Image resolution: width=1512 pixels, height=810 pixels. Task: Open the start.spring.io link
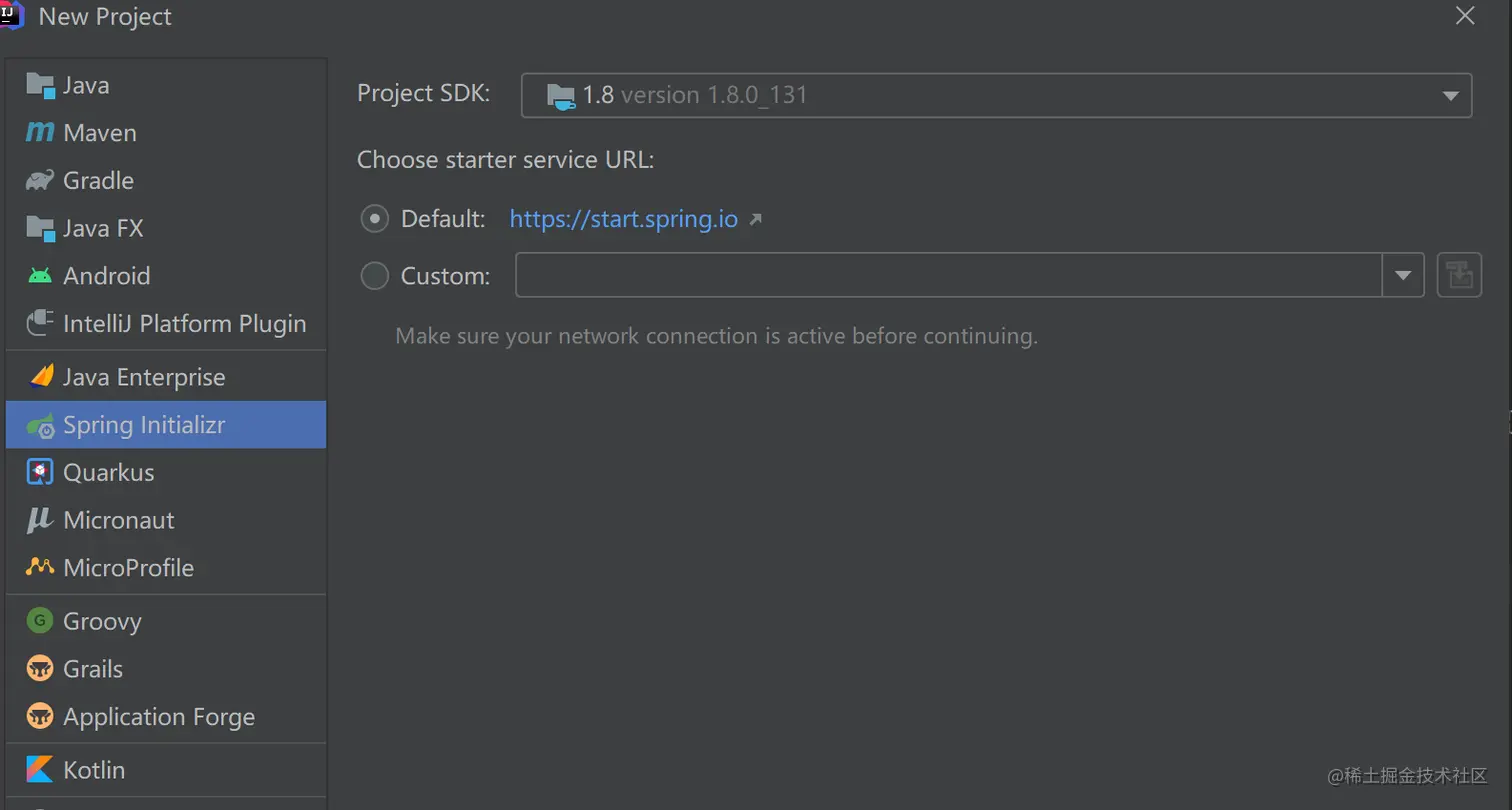pos(624,219)
